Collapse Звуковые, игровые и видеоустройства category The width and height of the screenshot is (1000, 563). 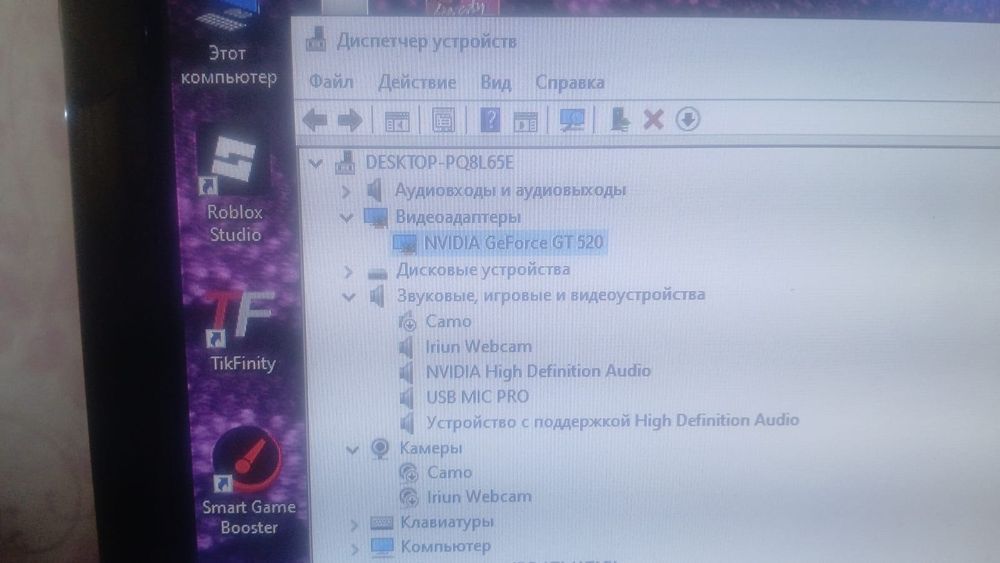coord(349,296)
